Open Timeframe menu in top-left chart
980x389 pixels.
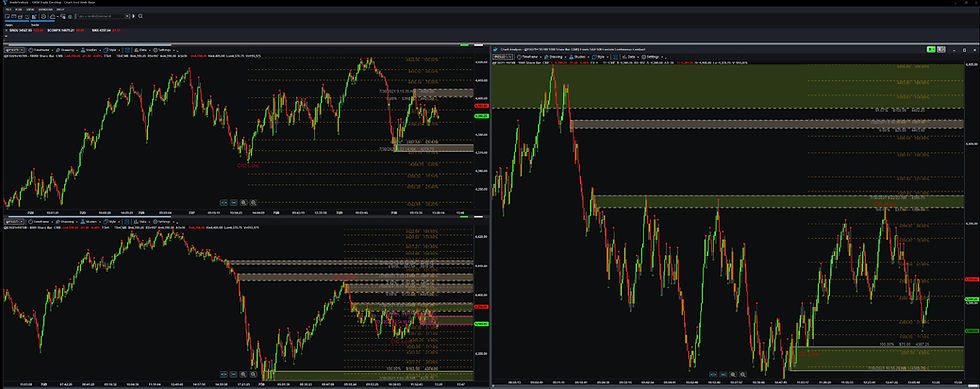[x=41, y=50]
